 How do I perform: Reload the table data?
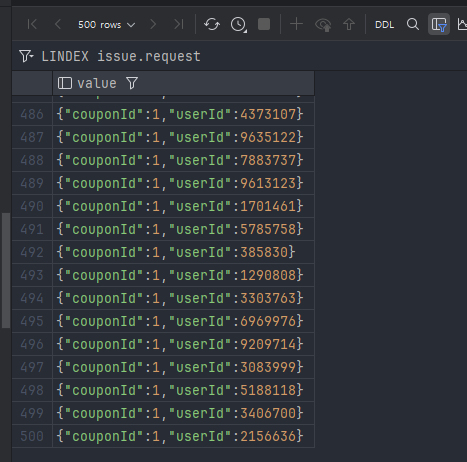point(212,24)
